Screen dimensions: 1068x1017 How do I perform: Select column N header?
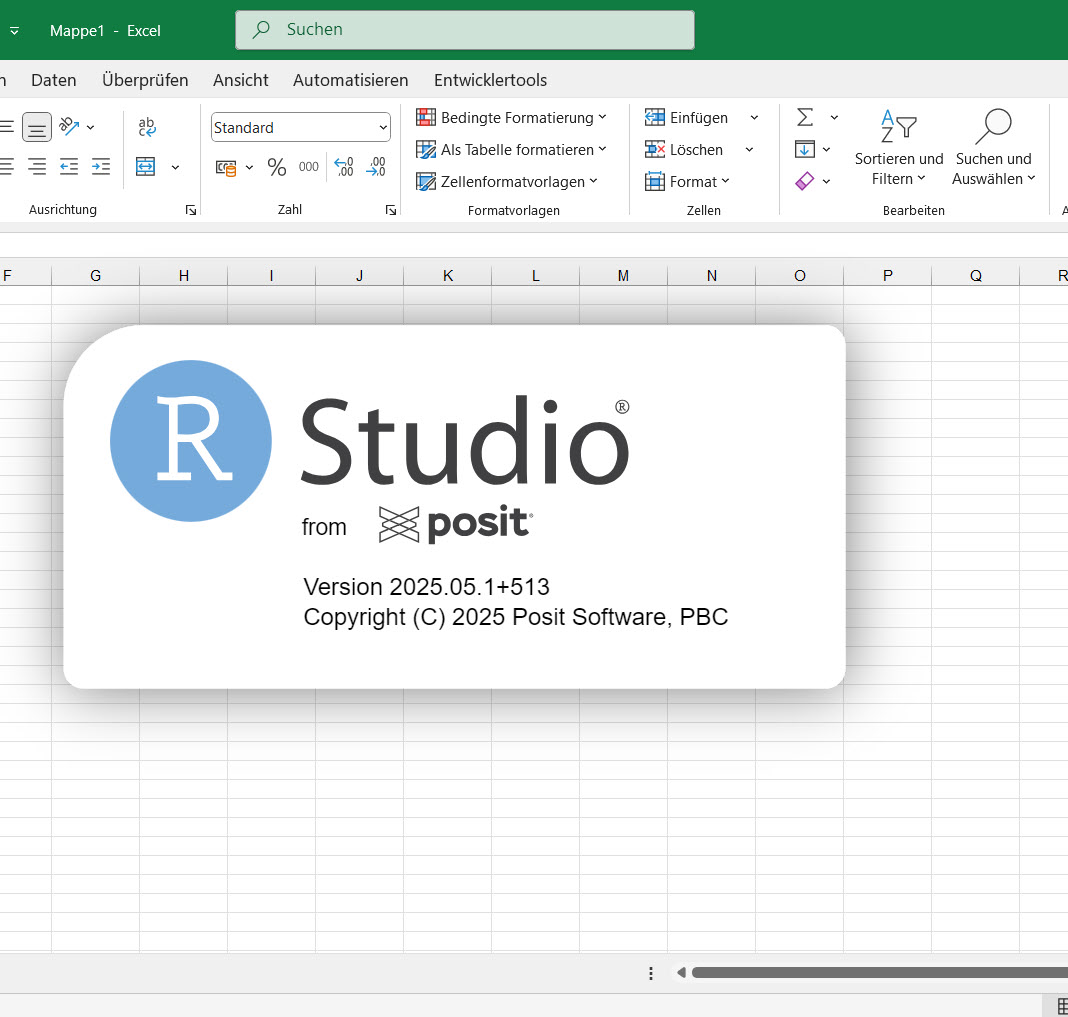pos(712,275)
